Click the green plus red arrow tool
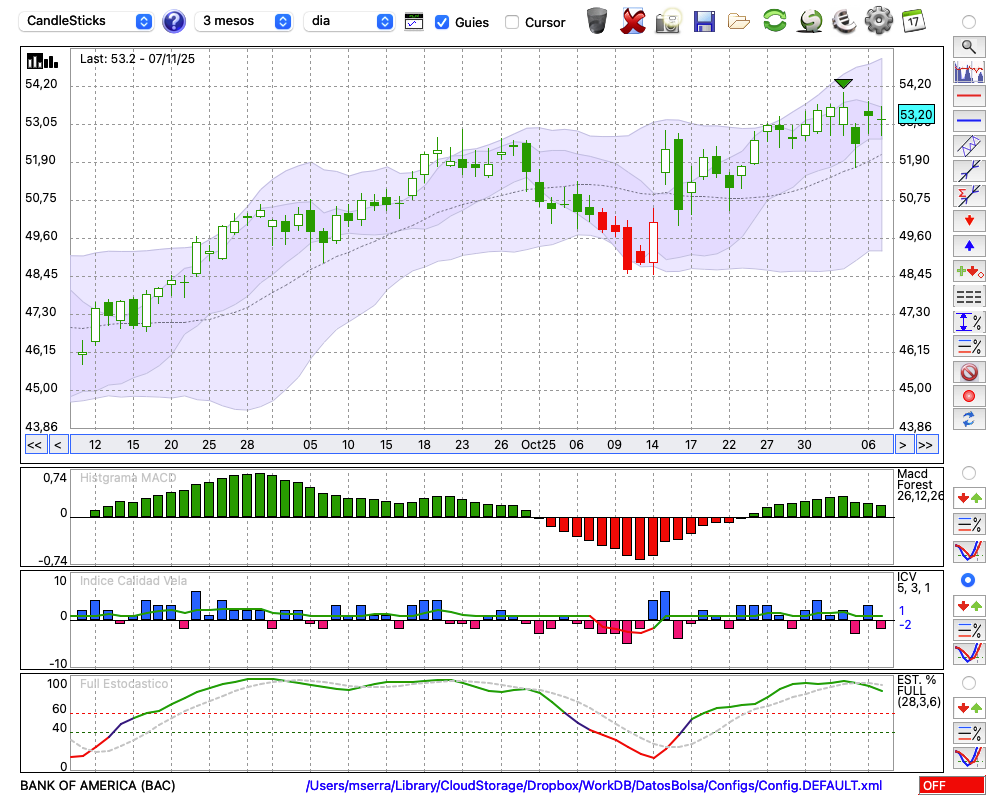 pyautogui.click(x=969, y=271)
